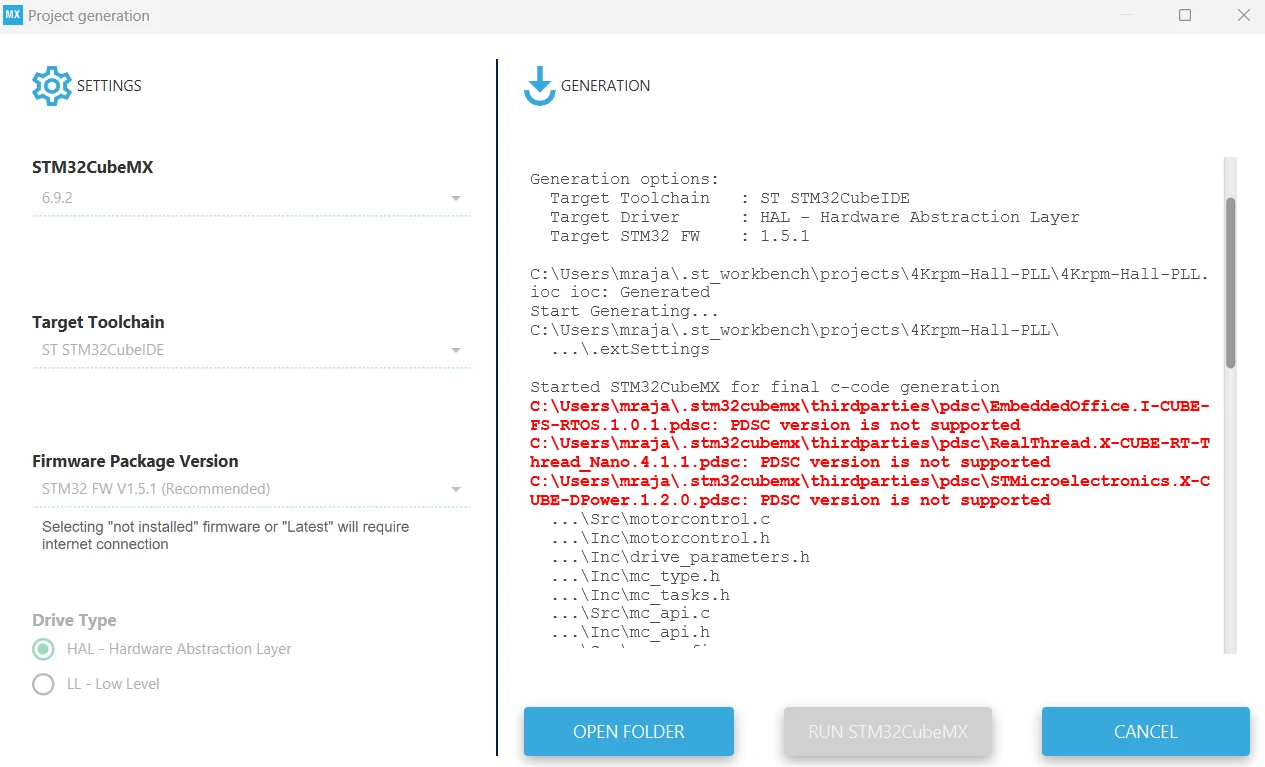Click the '...\Inc\drive_parameters.h' log line
1265x767 pixels.
(680, 557)
